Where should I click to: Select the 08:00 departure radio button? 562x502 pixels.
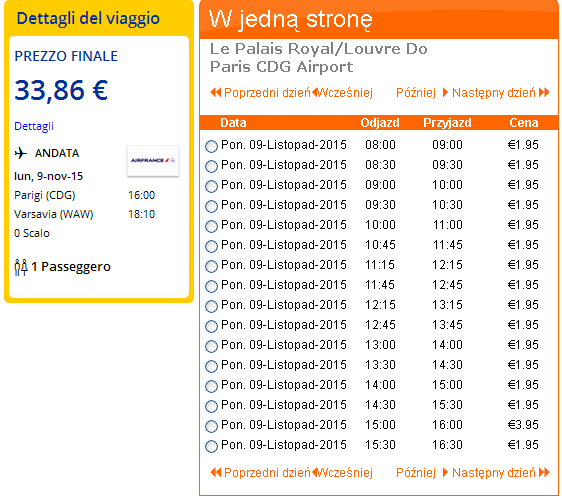pyautogui.click(x=211, y=146)
